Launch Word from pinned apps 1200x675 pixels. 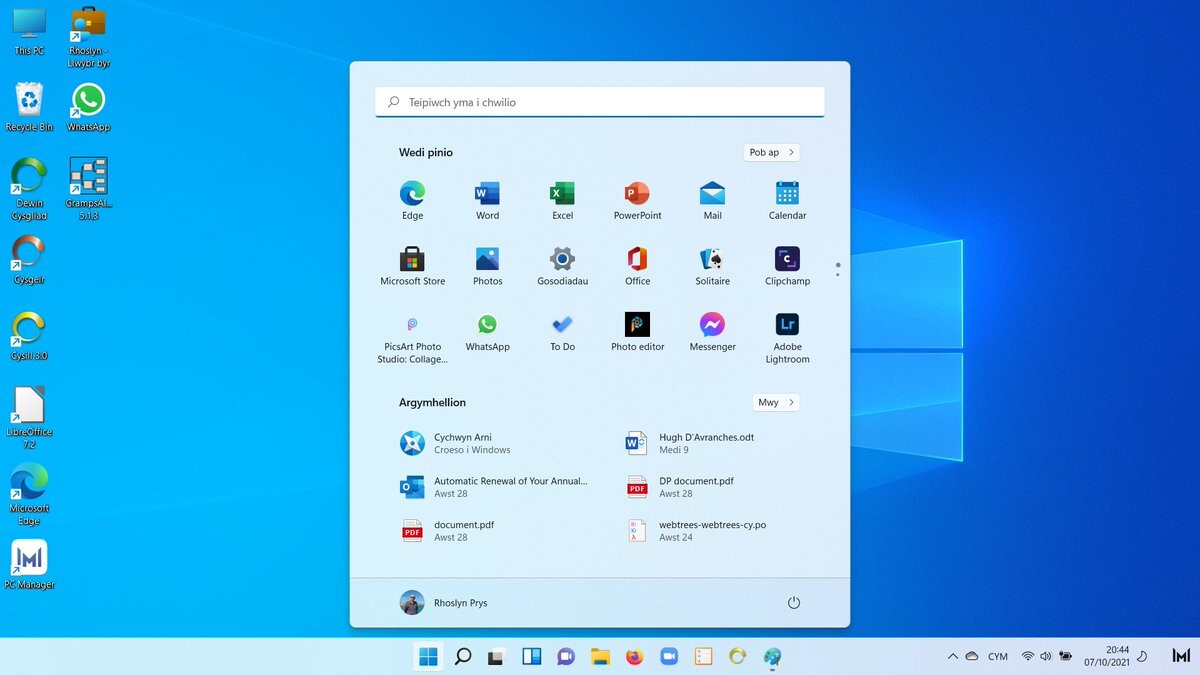click(x=487, y=200)
